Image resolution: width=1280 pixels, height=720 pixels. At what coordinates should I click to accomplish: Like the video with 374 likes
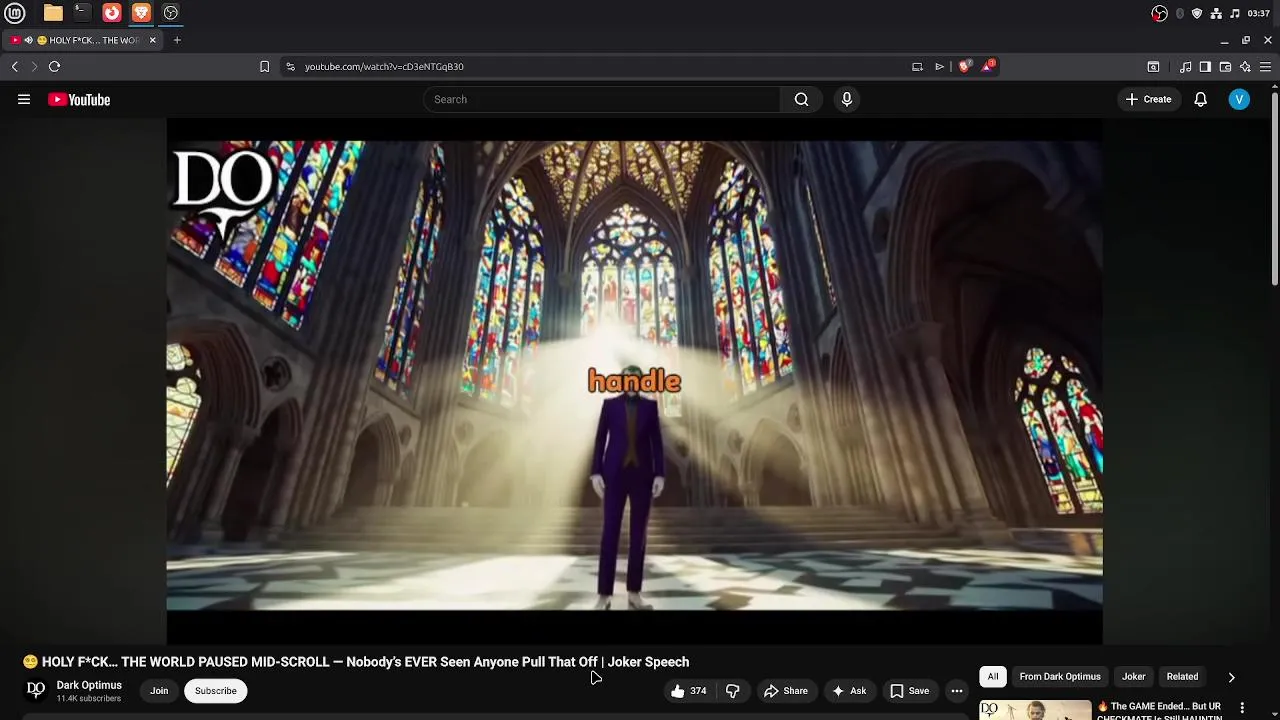coord(689,691)
